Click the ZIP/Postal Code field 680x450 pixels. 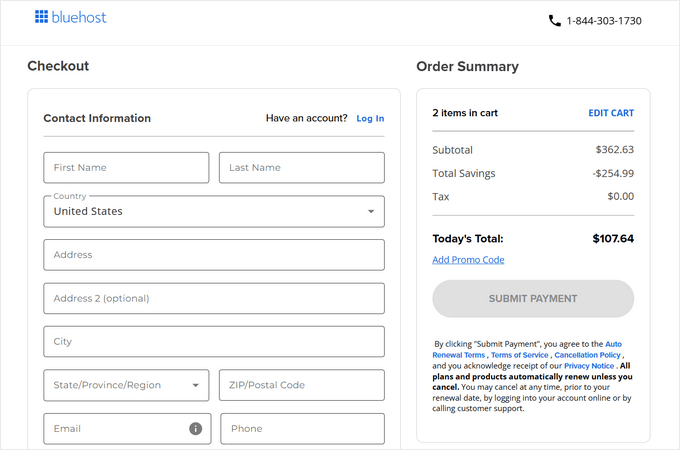pyautogui.click(x=301, y=385)
